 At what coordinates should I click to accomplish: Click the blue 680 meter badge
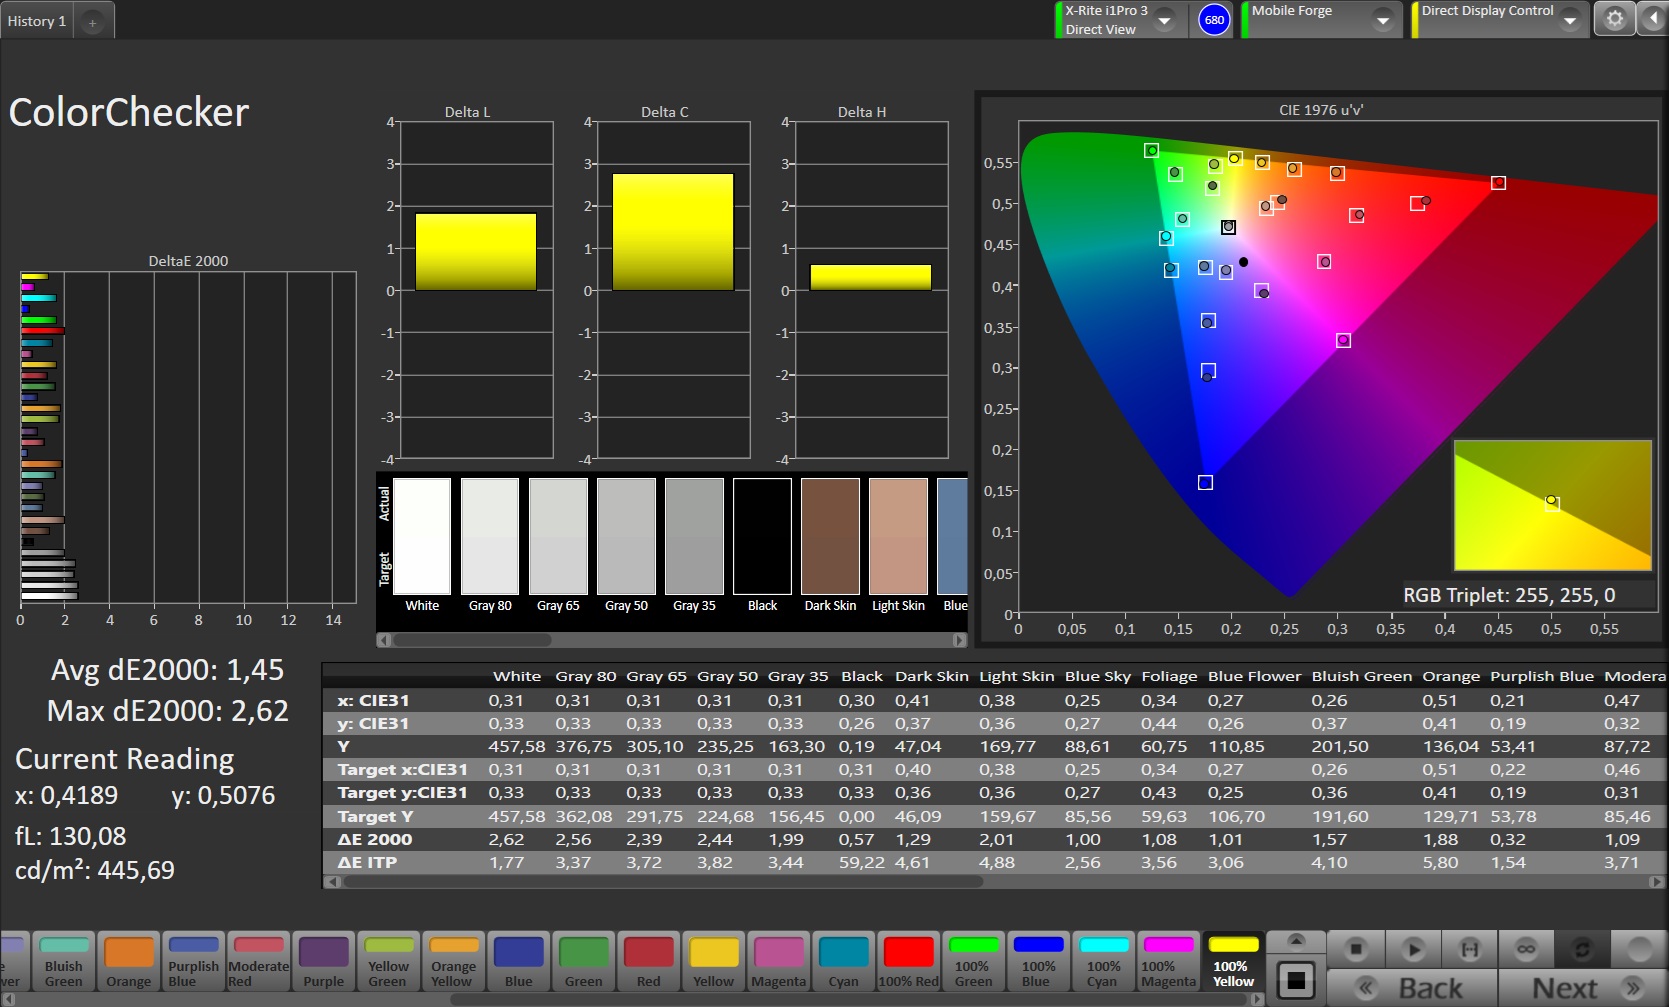click(1214, 20)
